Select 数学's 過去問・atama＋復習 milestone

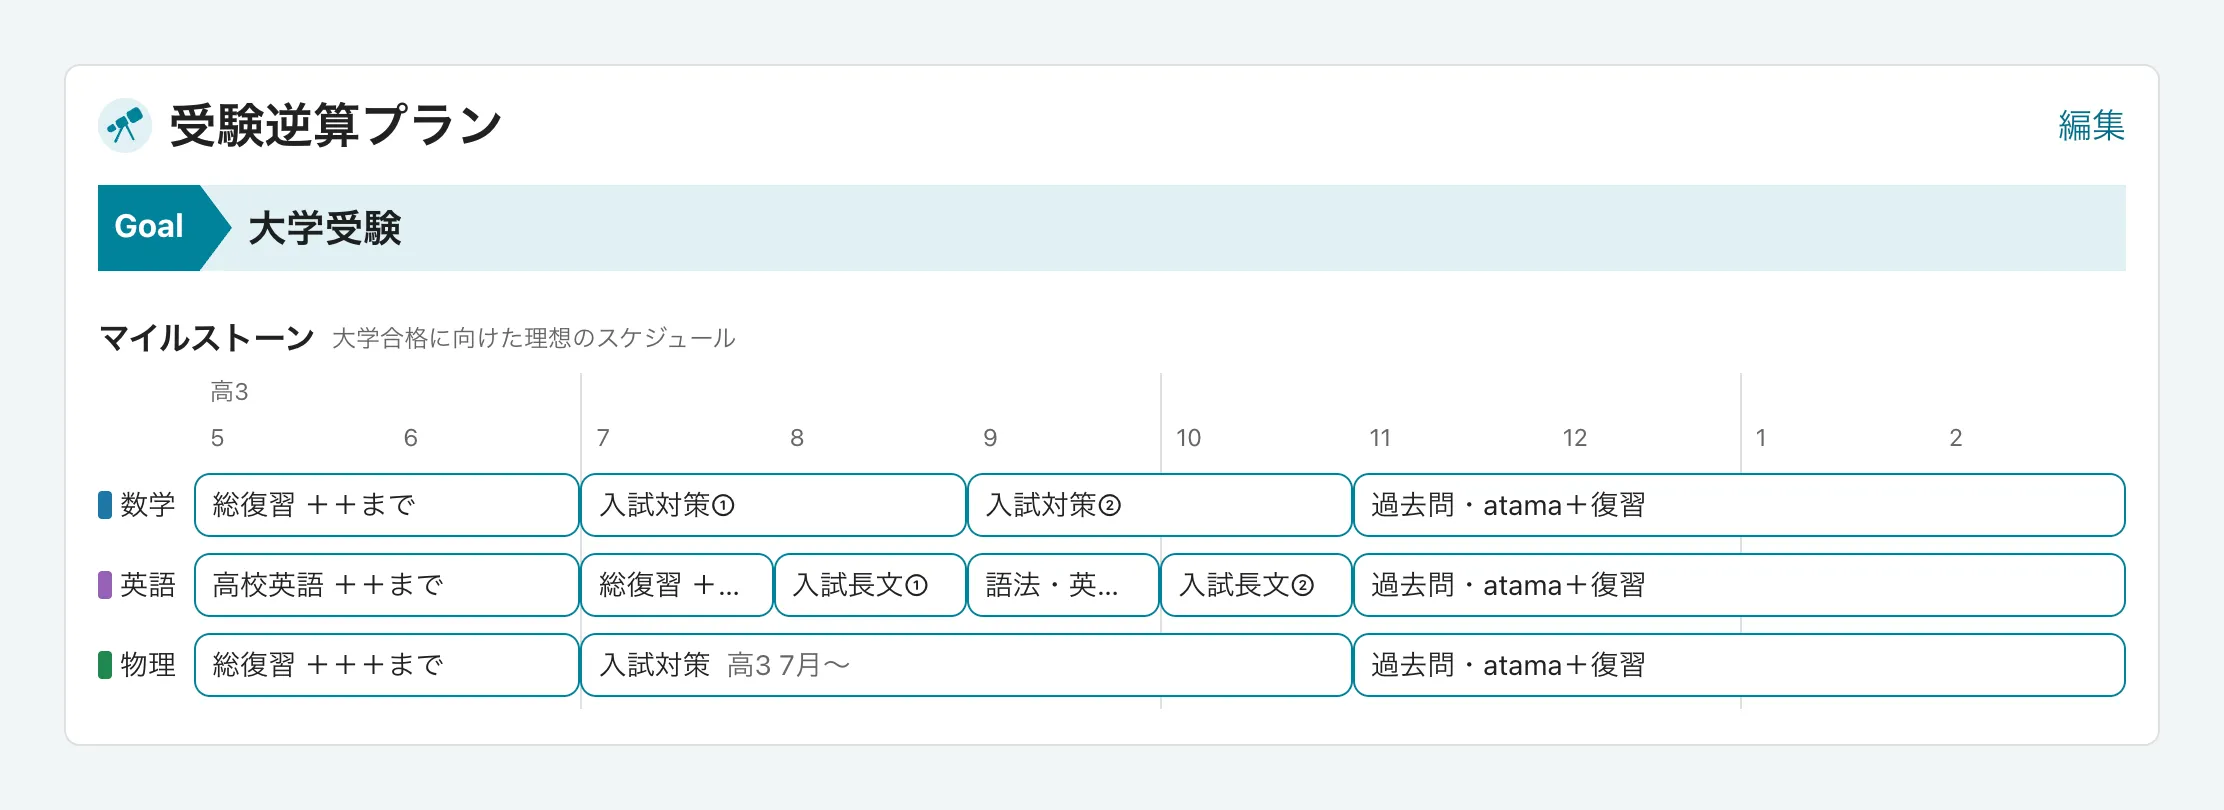click(x=1740, y=505)
